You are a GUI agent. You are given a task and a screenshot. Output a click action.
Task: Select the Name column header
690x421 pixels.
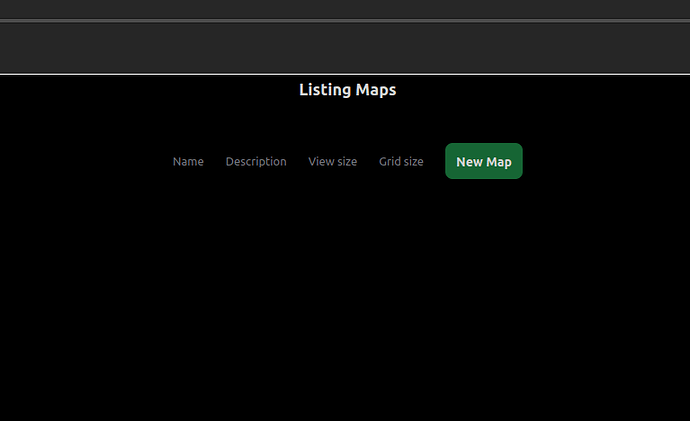click(x=188, y=161)
